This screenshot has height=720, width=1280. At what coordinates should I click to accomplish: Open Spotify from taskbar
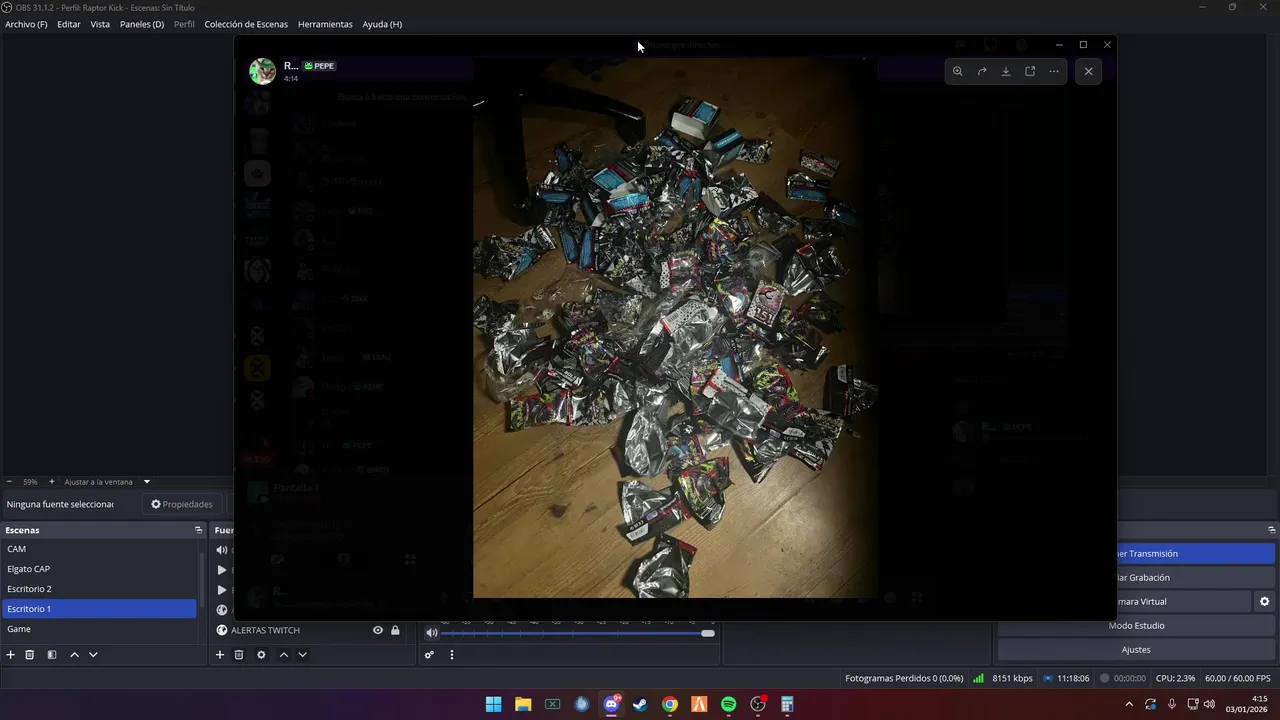pyautogui.click(x=729, y=704)
